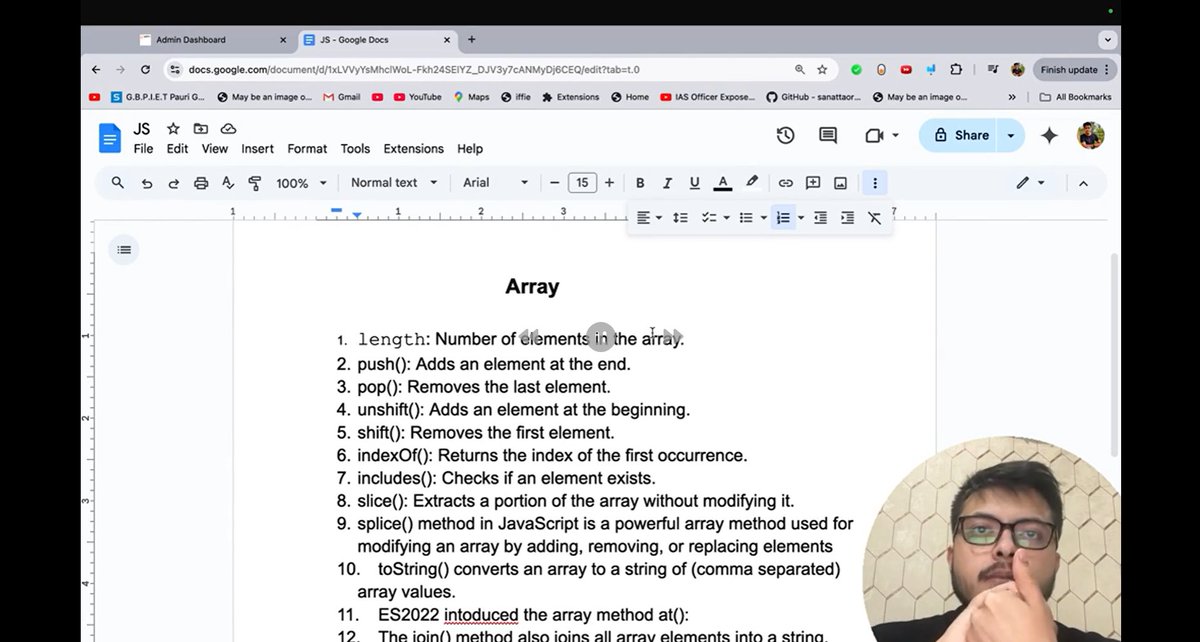Open the text Align dropdown
1200x642 pixels.
(x=649, y=218)
